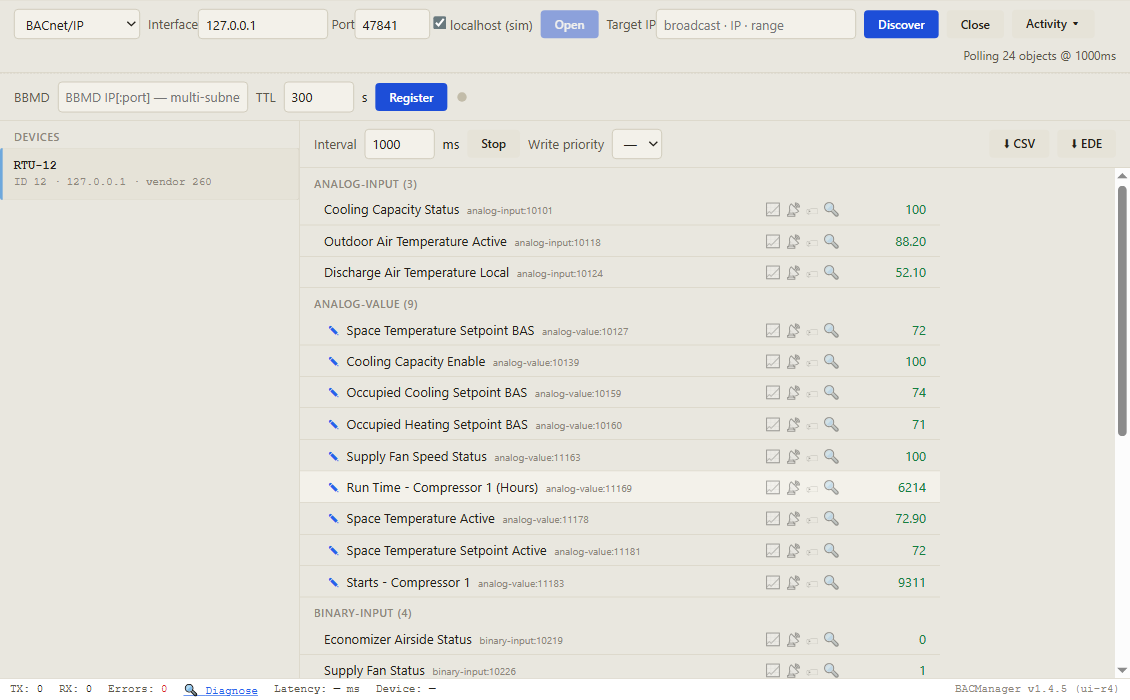This screenshot has height=700, width=1130.
Task: Open the Diagnose link in status bar
Action: (231, 691)
